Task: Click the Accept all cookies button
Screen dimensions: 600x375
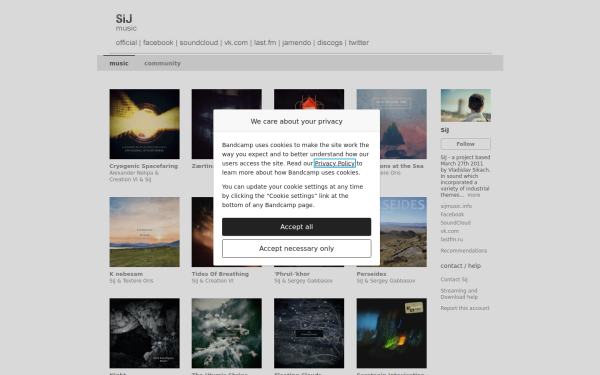Action: (x=296, y=227)
